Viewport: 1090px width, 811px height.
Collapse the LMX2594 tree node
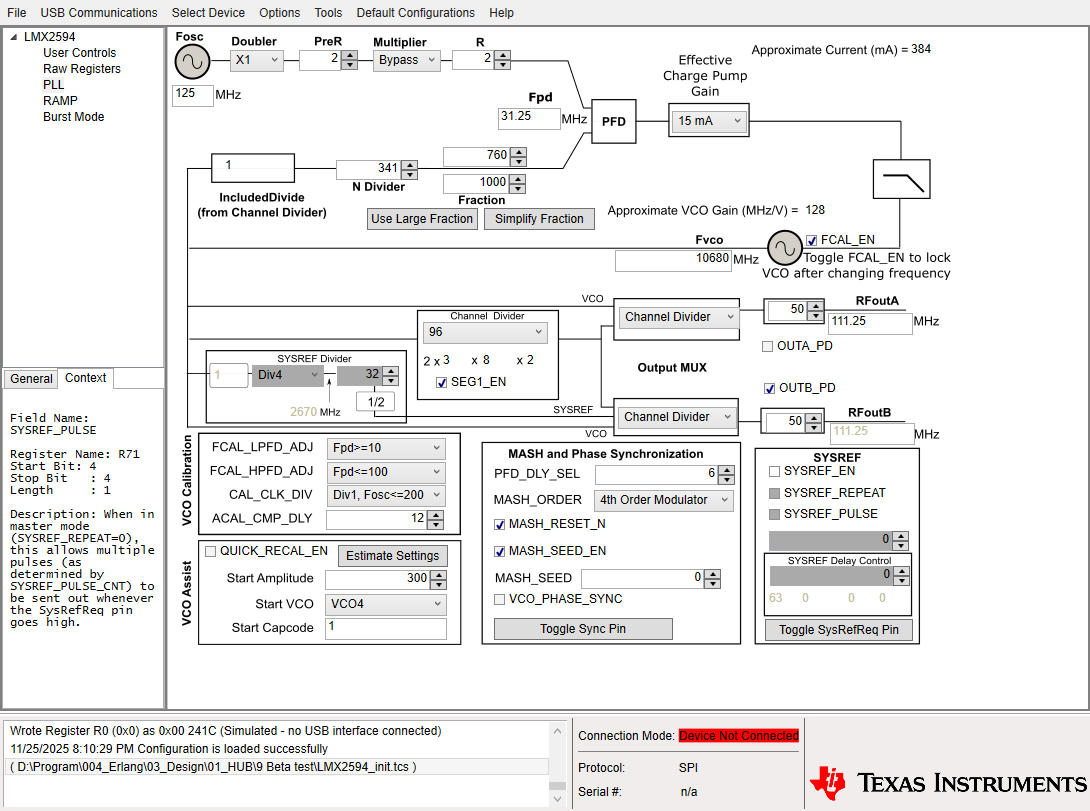[14, 37]
